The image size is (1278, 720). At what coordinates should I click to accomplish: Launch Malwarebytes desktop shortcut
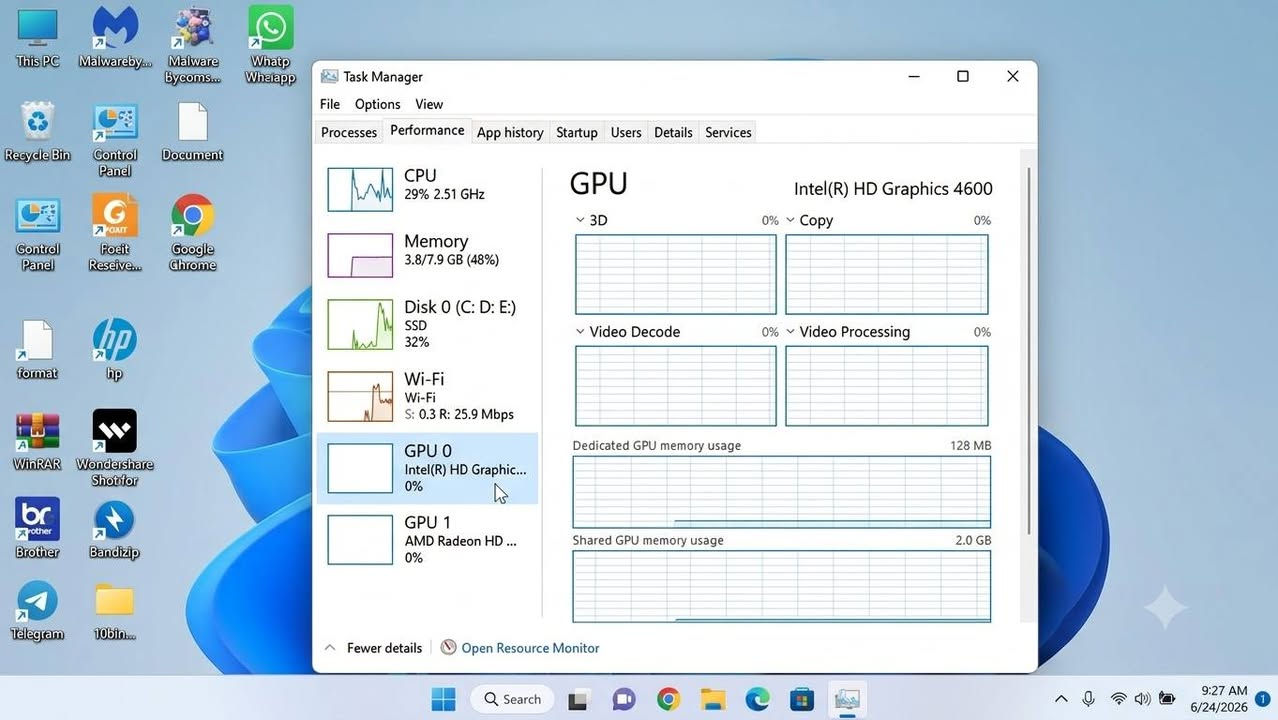(x=114, y=36)
